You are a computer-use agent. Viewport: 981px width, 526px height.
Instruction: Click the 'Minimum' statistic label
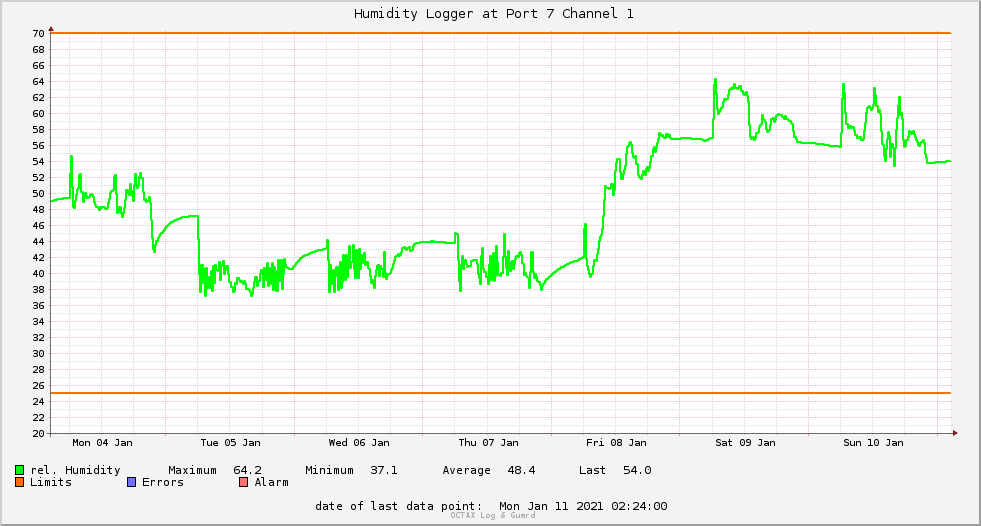pyautogui.click(x=329, y=470)
